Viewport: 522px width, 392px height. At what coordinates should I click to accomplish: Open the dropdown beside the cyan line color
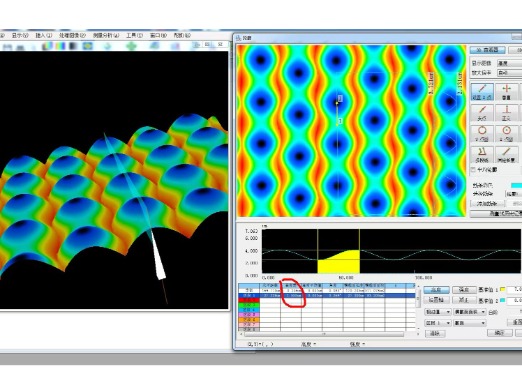click(x=514, y=194)
